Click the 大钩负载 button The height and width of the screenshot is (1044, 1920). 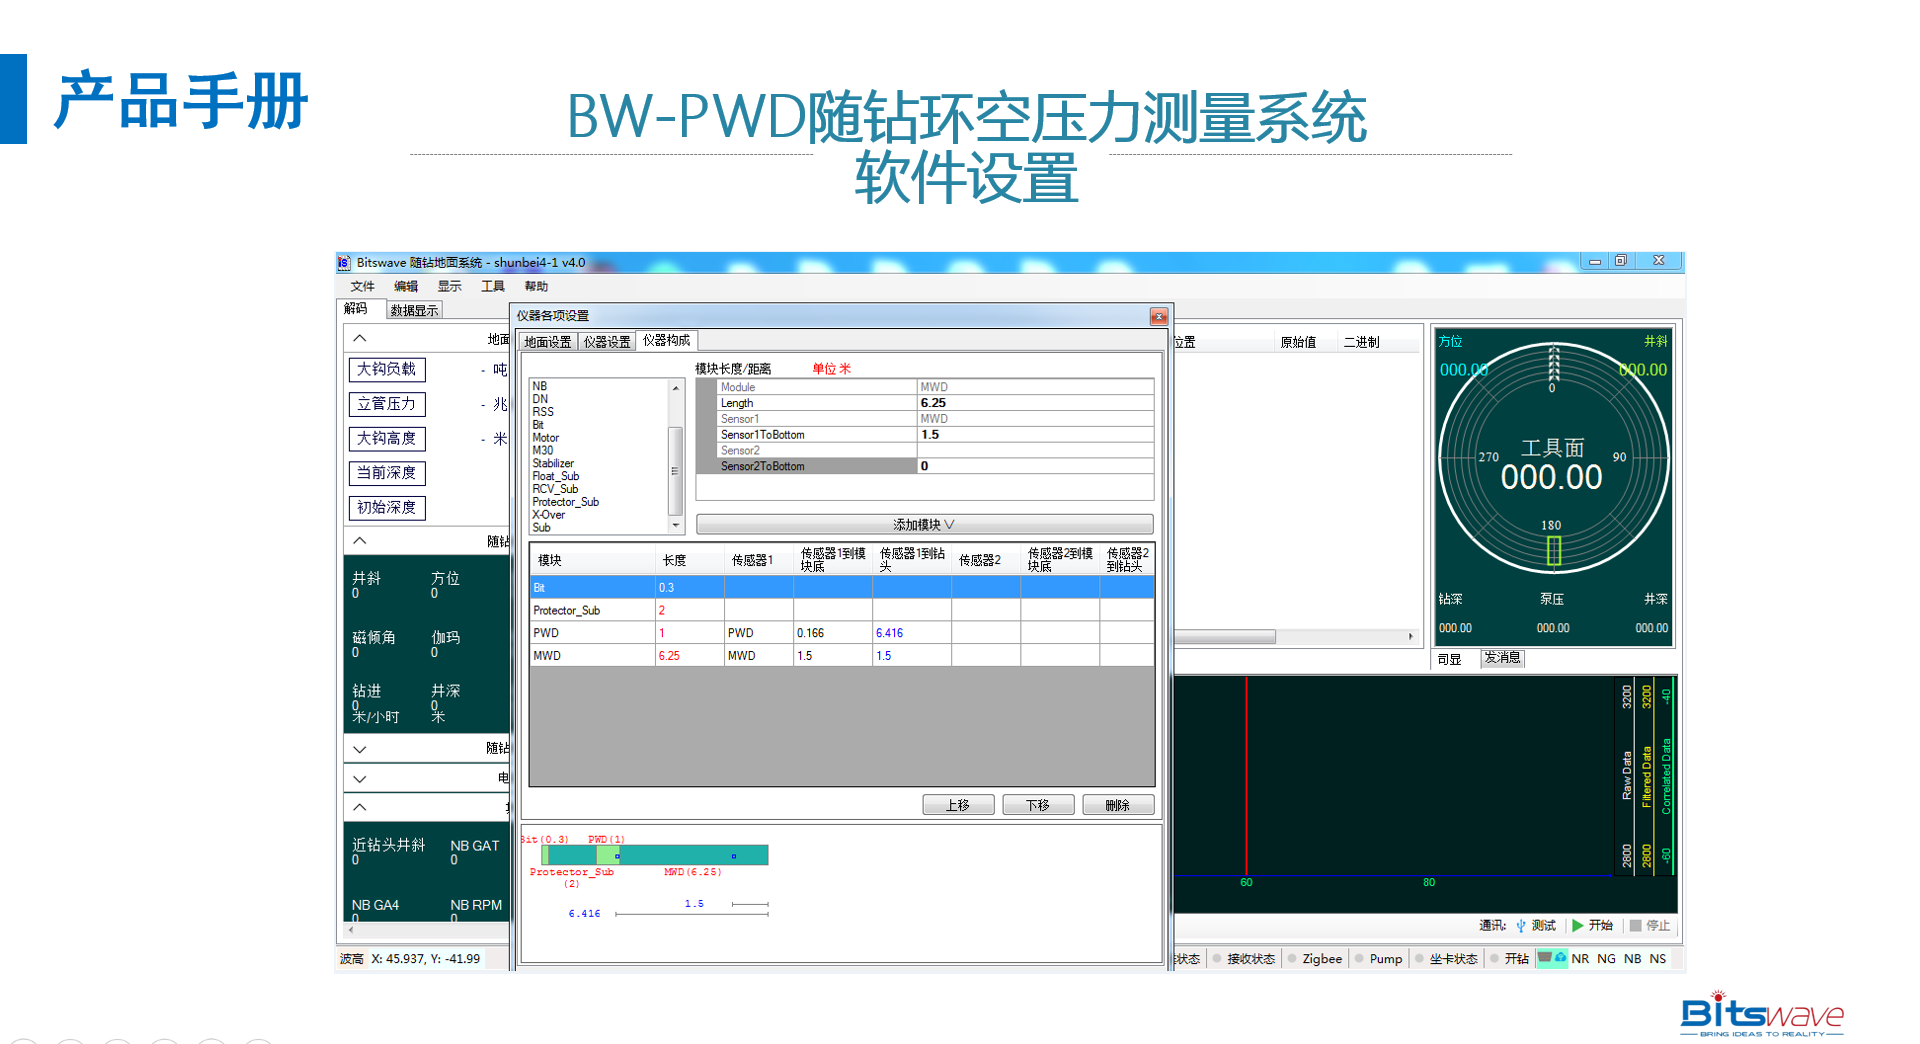click(x=387, y=370)
